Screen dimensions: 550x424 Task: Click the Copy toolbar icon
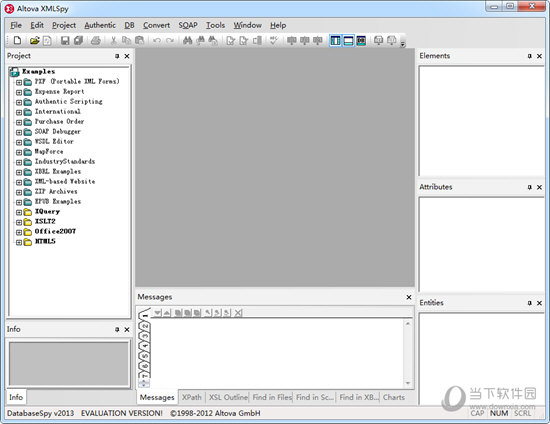126,41
